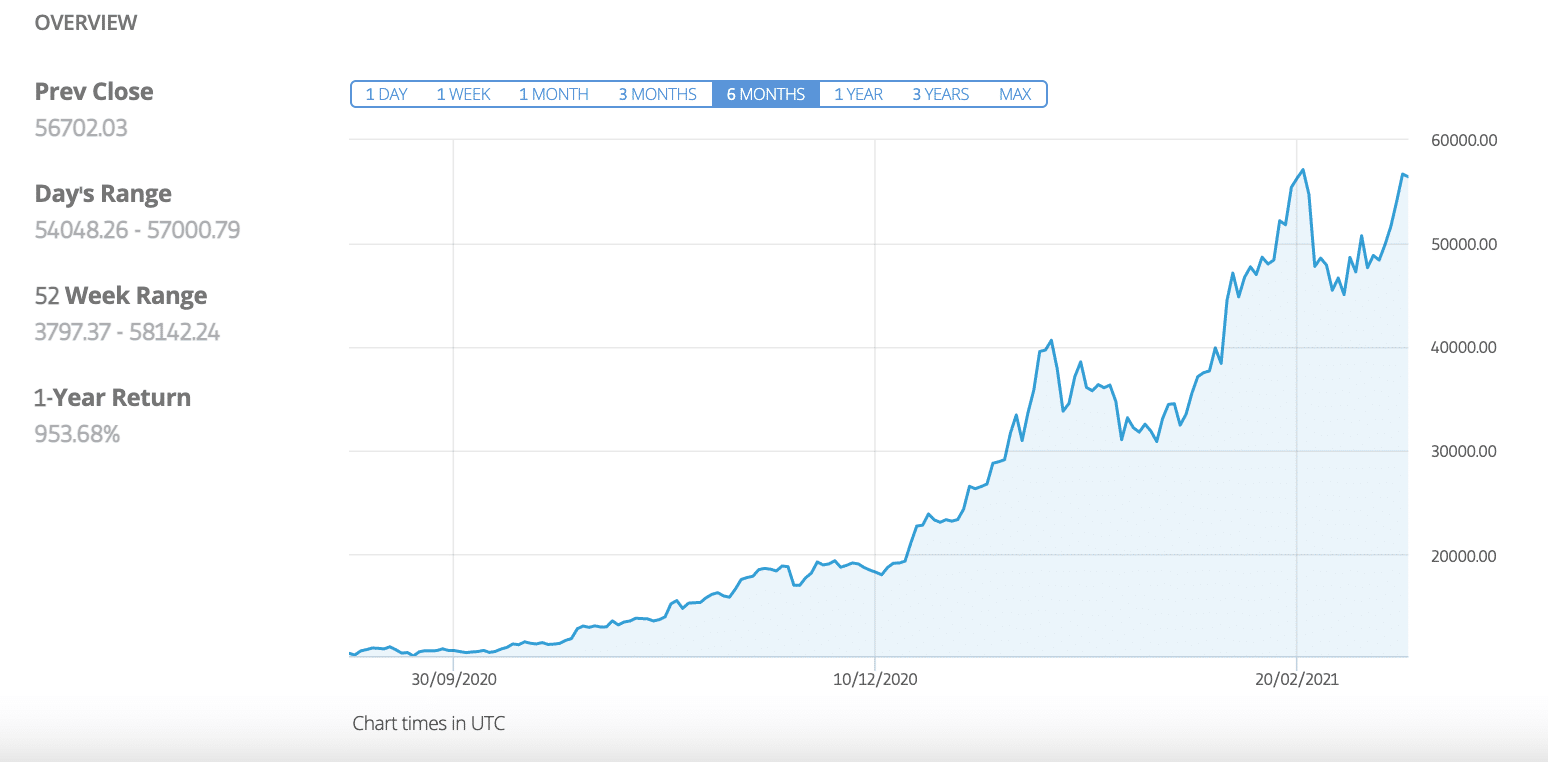This screenshot has width=1548, height=762.
Task: Select the 953.68% return value
Action: (77, 434)
